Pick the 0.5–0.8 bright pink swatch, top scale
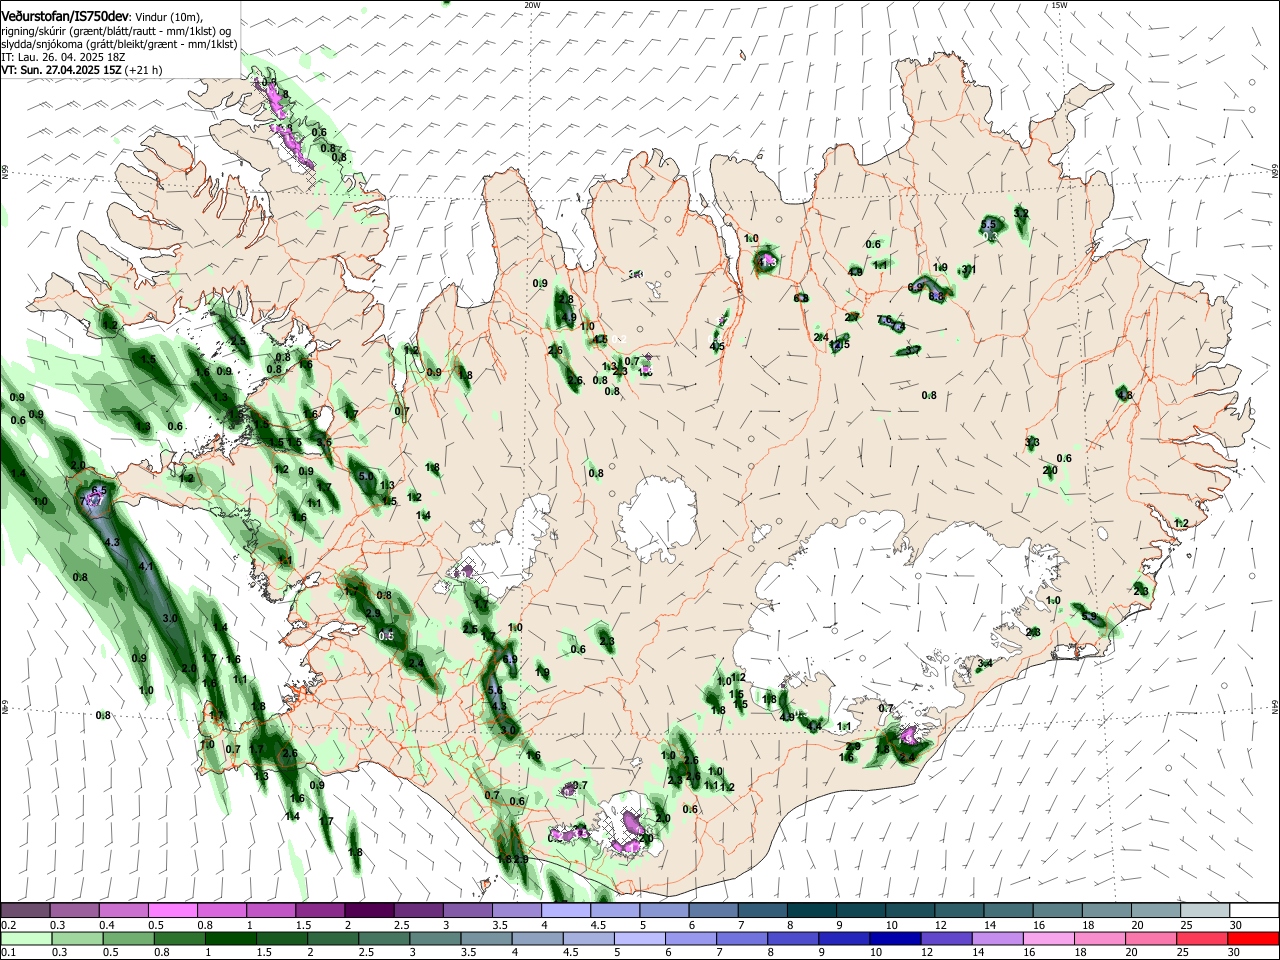Viewport: 1280px width, 960px height. click(172, 911)
